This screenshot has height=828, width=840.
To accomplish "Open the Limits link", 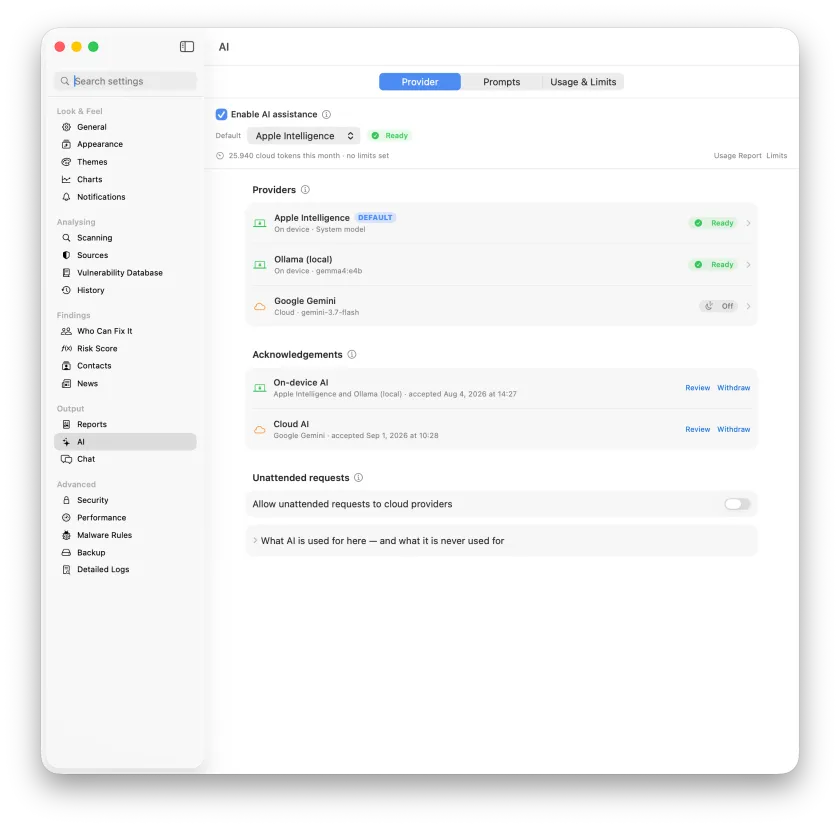I will click(x=776, y=156).
